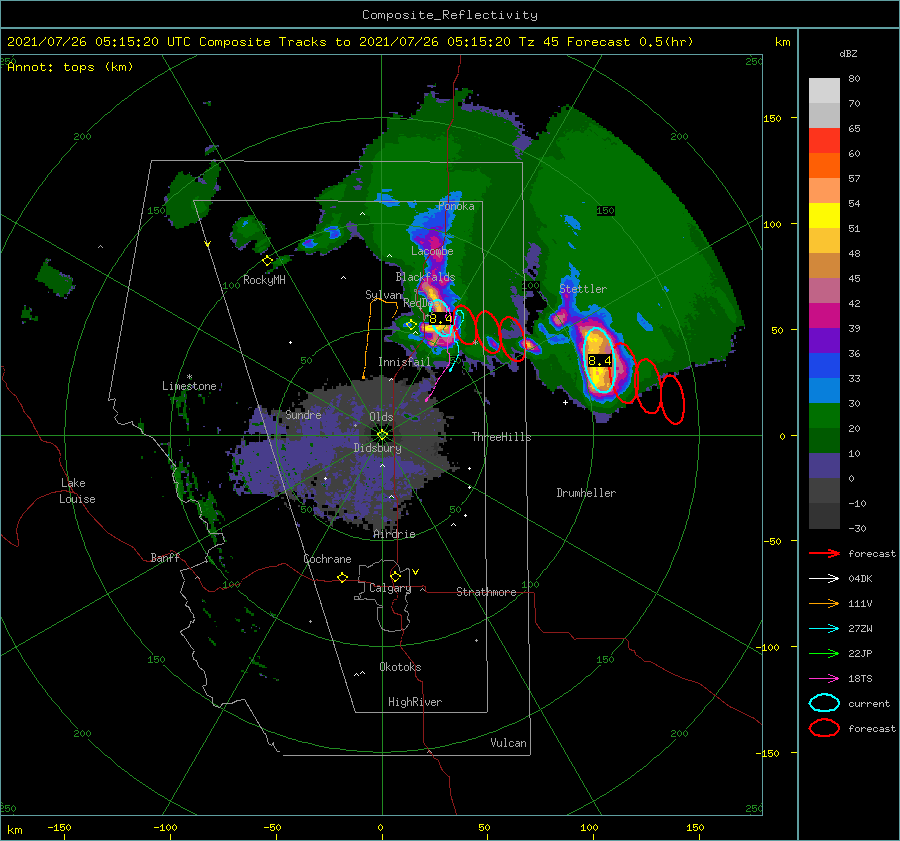Pick the red 60-65 dBZ swatch
The height and width of the screenshot is (841, 900).
coord(824,141)
